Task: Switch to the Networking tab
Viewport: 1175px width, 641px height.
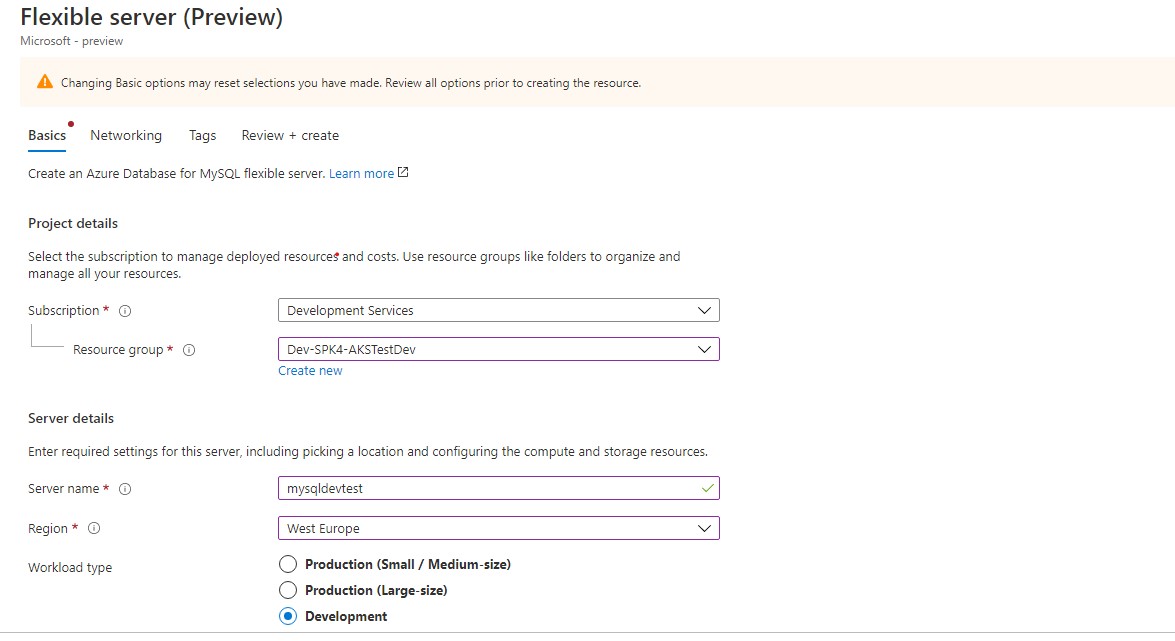Action: click(x=126, y=135)
